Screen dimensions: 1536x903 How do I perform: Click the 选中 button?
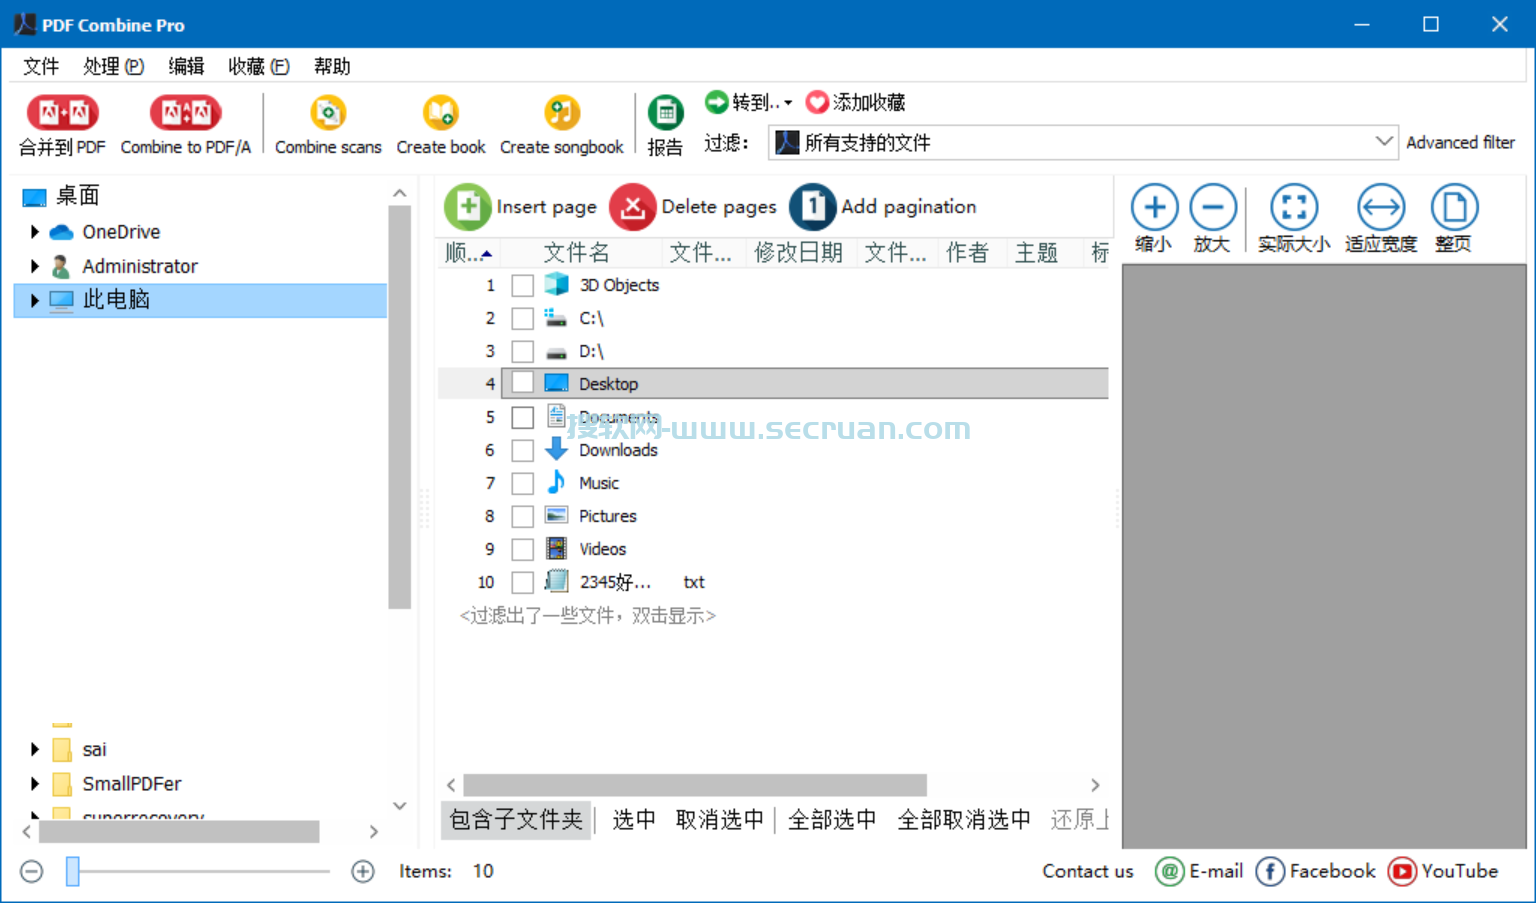(634, 820)
